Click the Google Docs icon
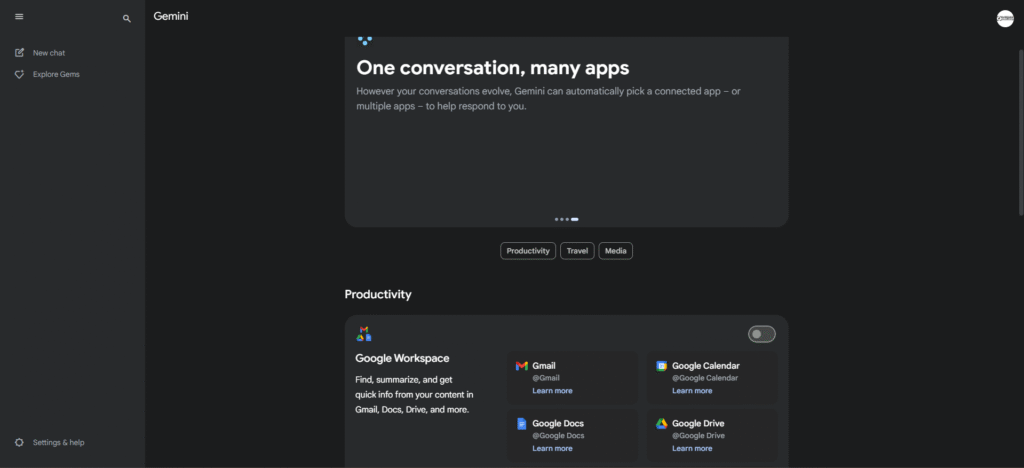 521,424
